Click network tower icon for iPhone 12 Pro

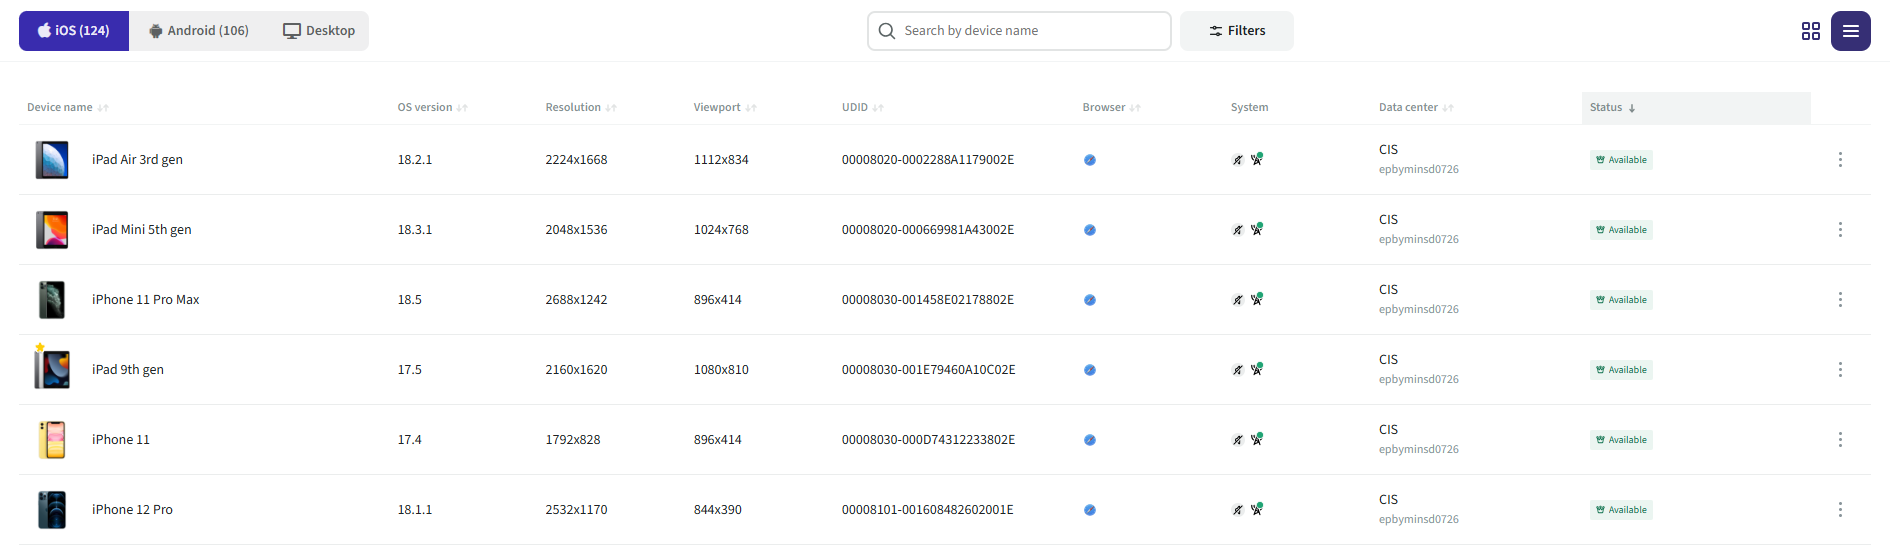point(1257,509)
